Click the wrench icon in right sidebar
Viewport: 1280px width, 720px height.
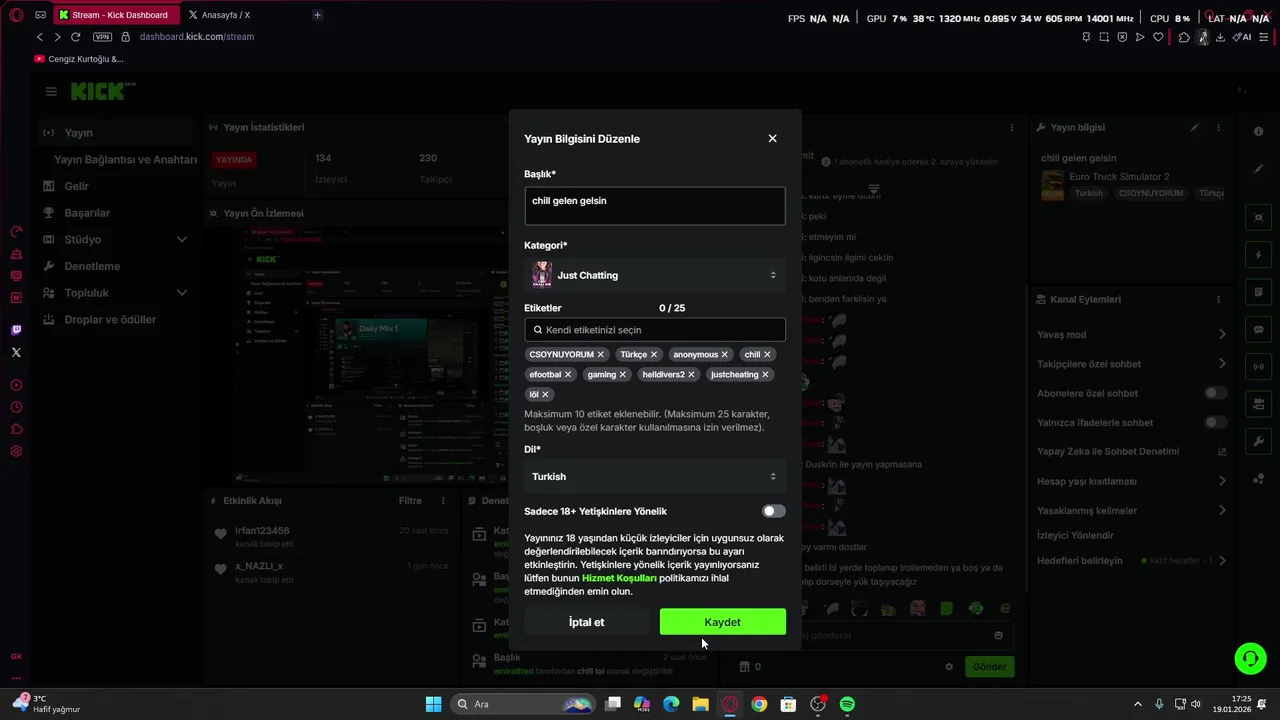[x=1259, y=441]
